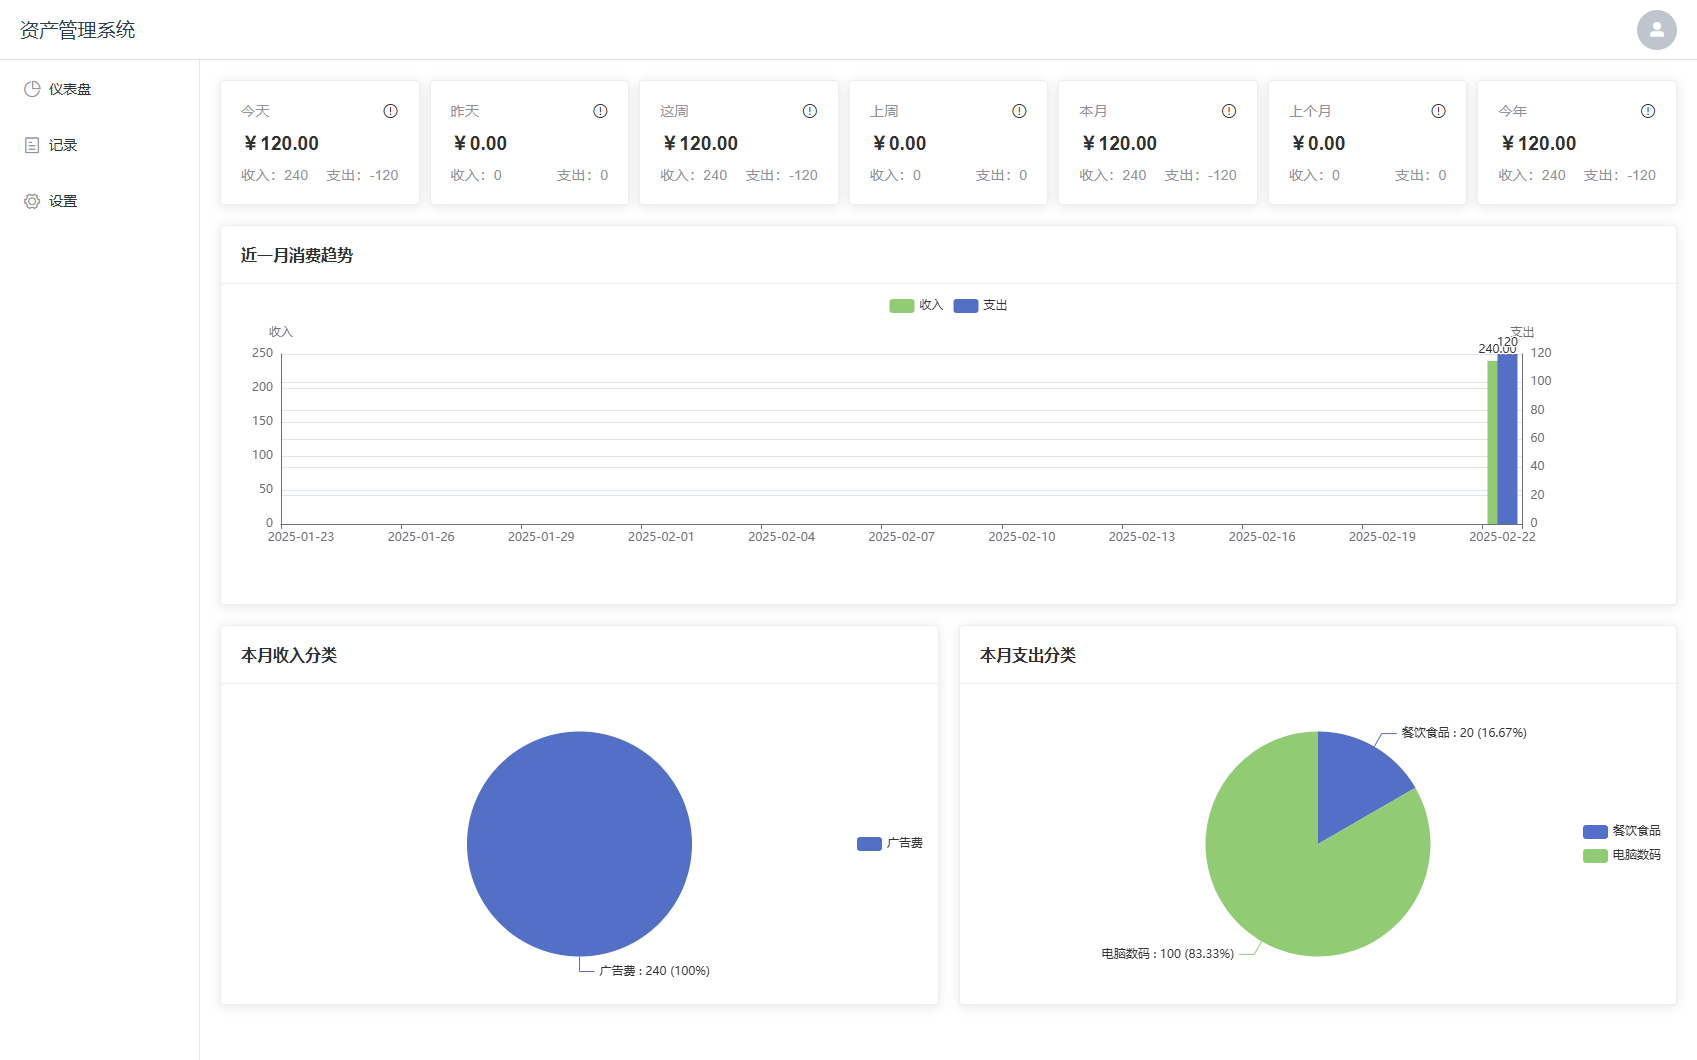Click the info icon on 这周 card

(x=810, y=111)
